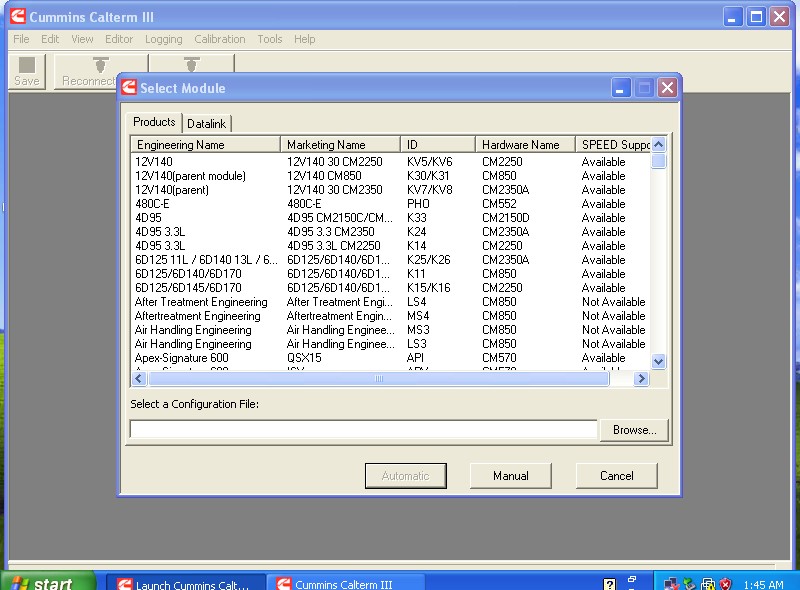Viewport: 800px width, 590px height.
Task: Click the PHO ID cell
Action: click(x=418, y=204)
